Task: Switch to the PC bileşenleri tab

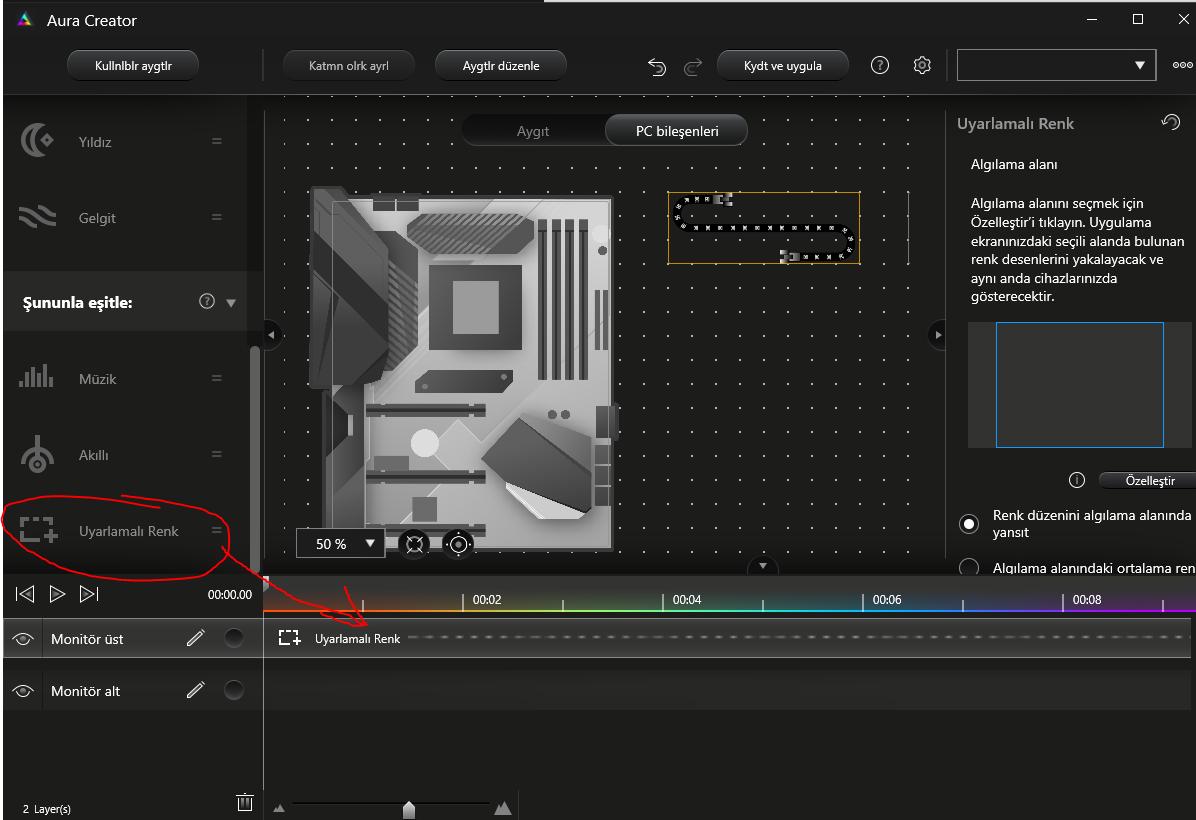Action: (676, 131)
